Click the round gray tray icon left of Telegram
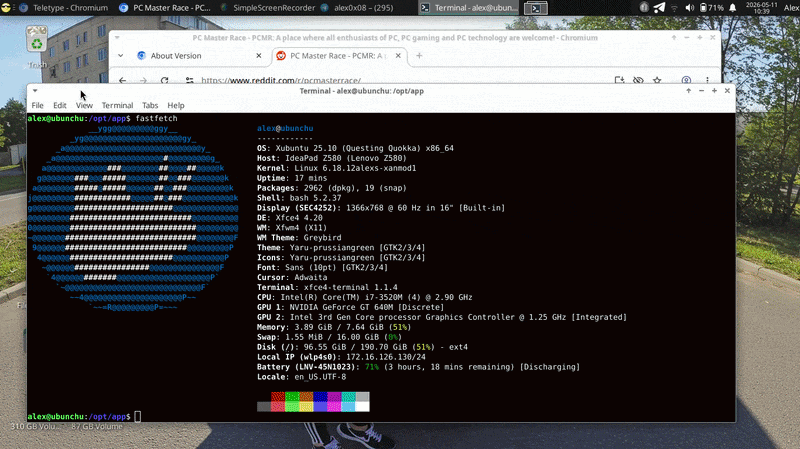The width and height of the screenshot is (800, 449). (644, 8)
